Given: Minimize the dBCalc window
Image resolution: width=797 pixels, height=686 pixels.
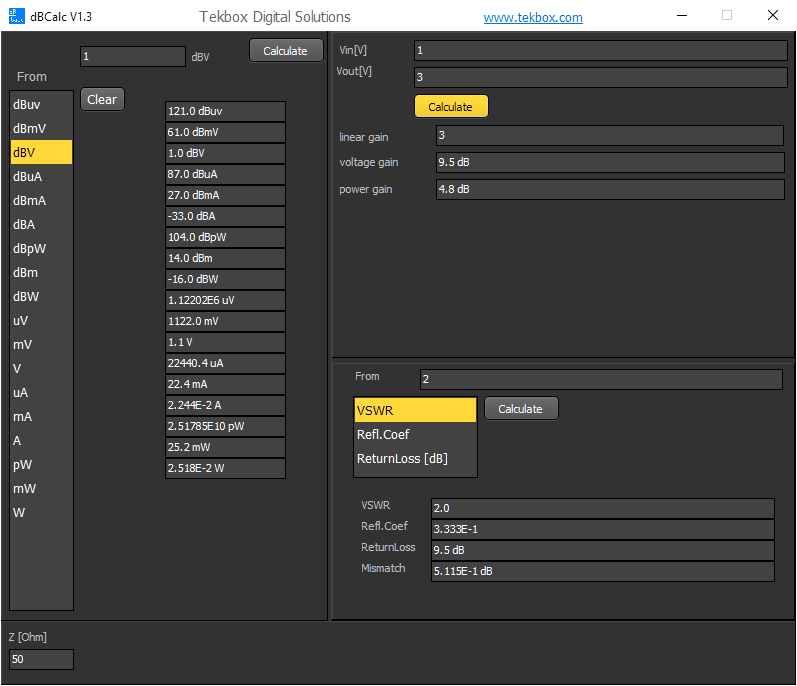Looking at the screenshot, I should click(682, 15).
